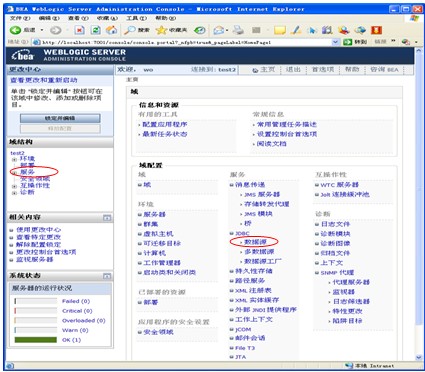Open the 查看 menu
Image resolution: width=425 pixels, height=372 pixels.
[x=78, y=18]
